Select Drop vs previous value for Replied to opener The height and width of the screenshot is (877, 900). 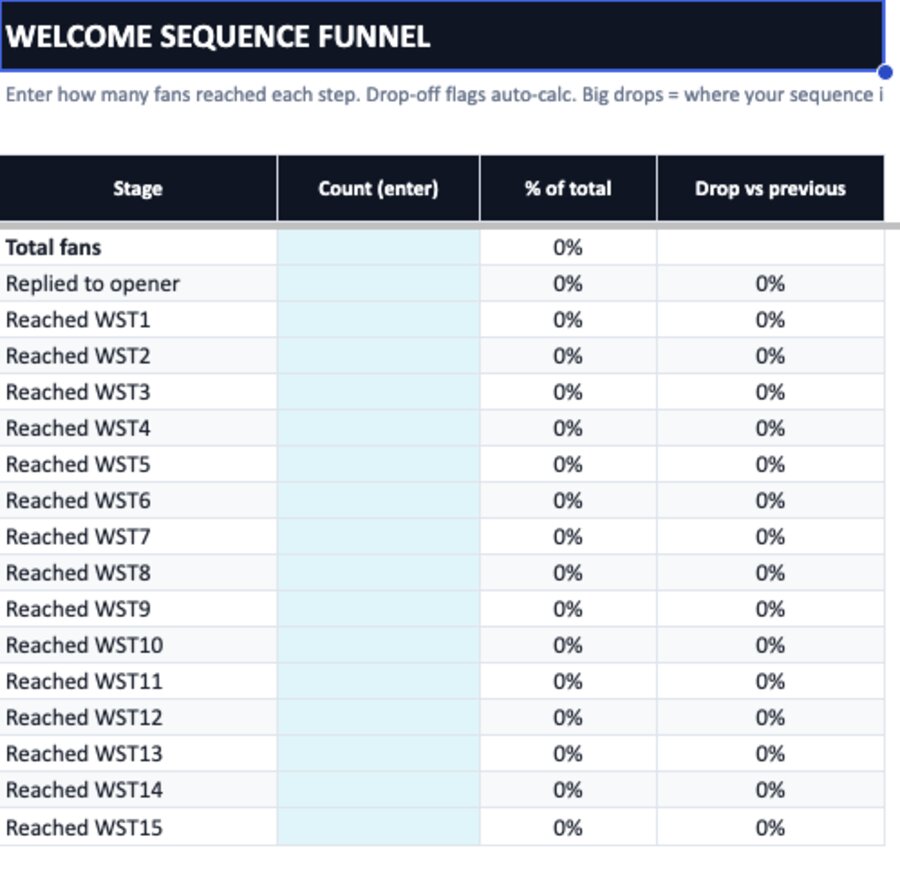click(770, 284)
